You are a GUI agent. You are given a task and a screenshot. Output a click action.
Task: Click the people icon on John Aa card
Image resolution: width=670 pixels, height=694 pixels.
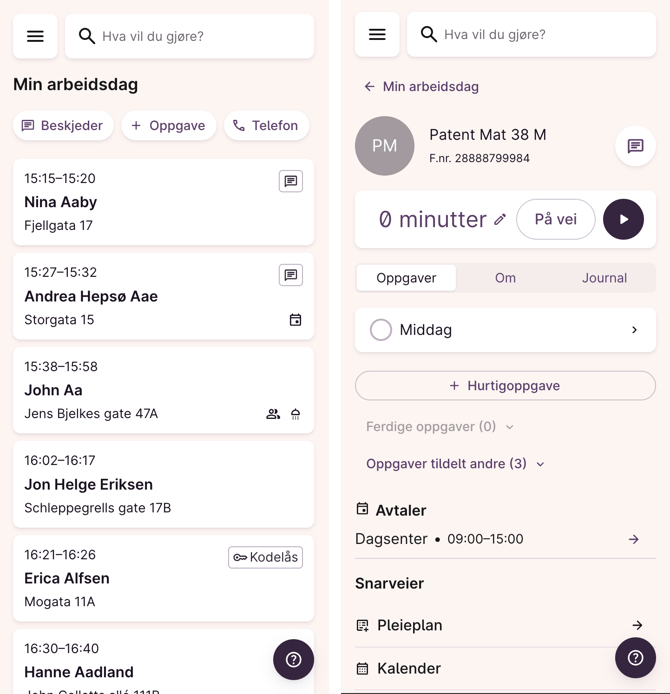273,414
